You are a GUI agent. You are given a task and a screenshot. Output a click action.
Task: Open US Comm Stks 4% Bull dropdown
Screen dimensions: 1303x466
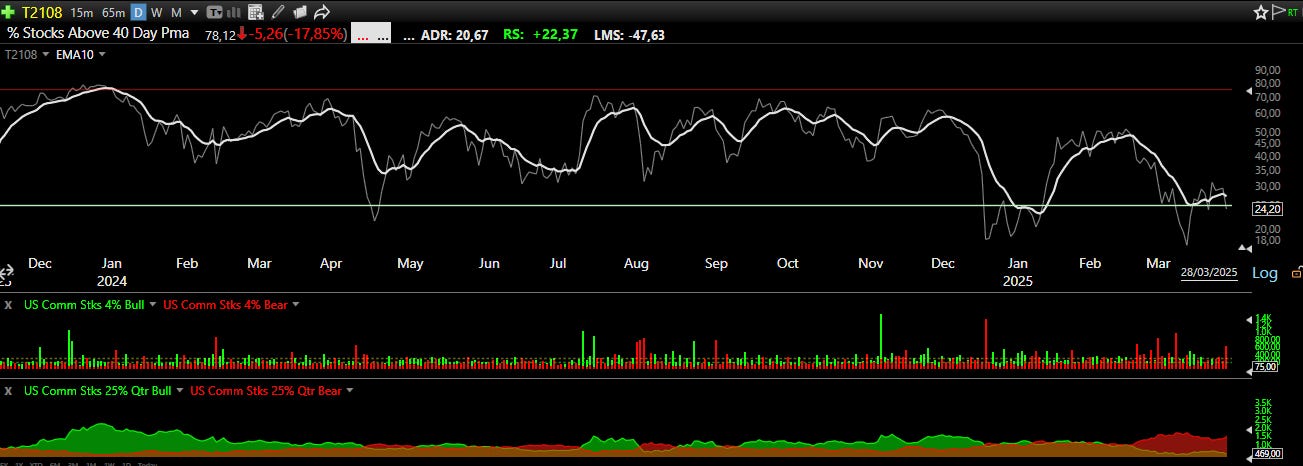155,305
